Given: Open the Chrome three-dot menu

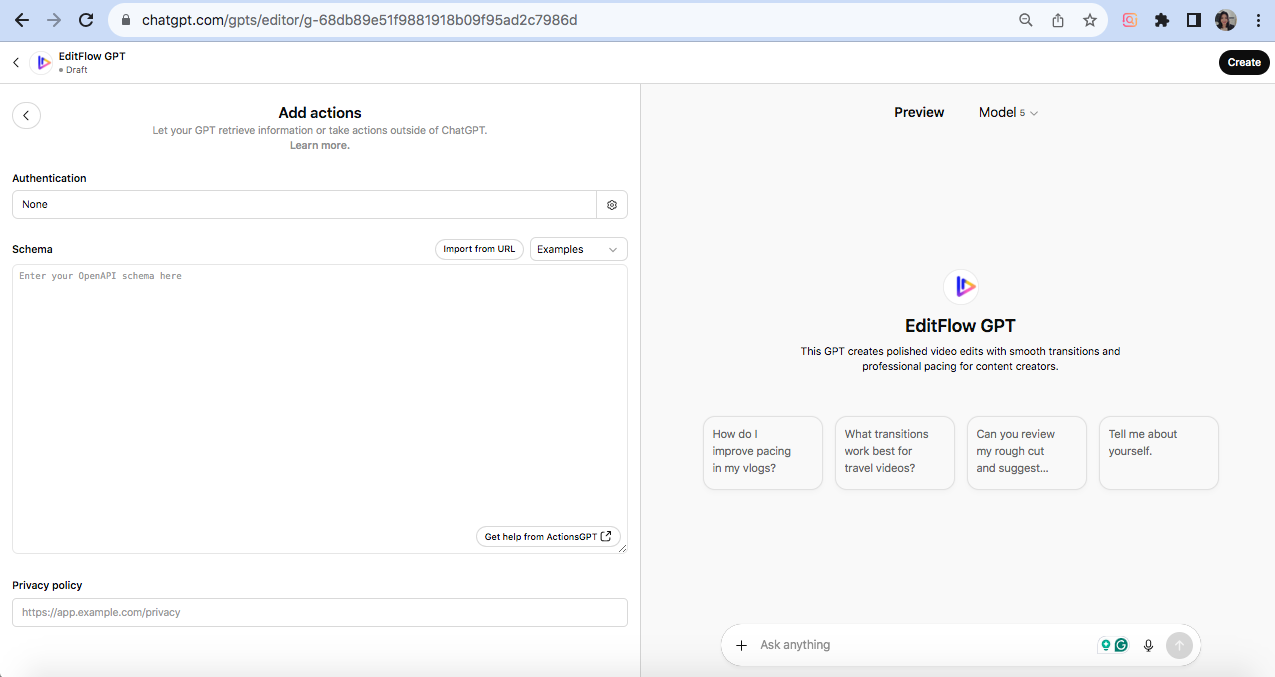Looking at the screenshot, I should pyautogui.click(x=1258, y=20).
